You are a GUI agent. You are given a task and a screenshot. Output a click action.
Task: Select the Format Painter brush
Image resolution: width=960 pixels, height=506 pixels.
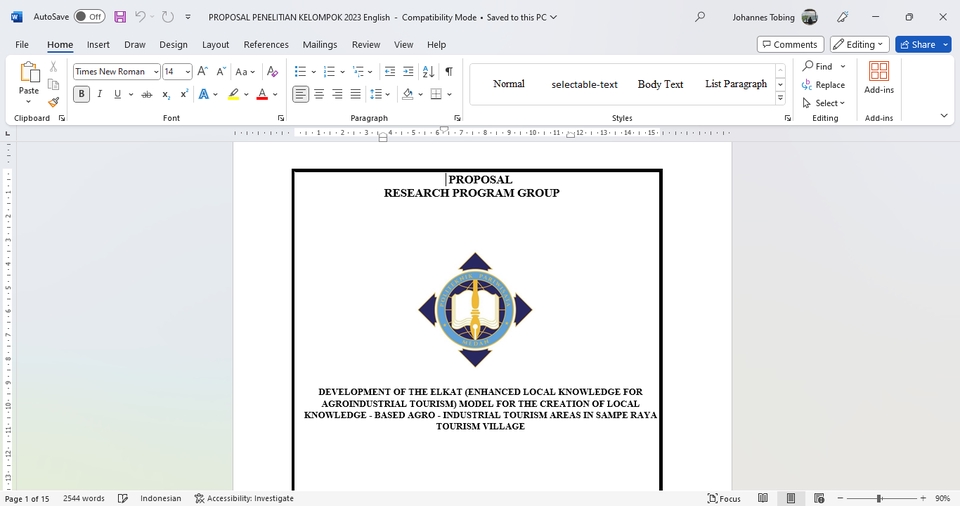(53, 102)
